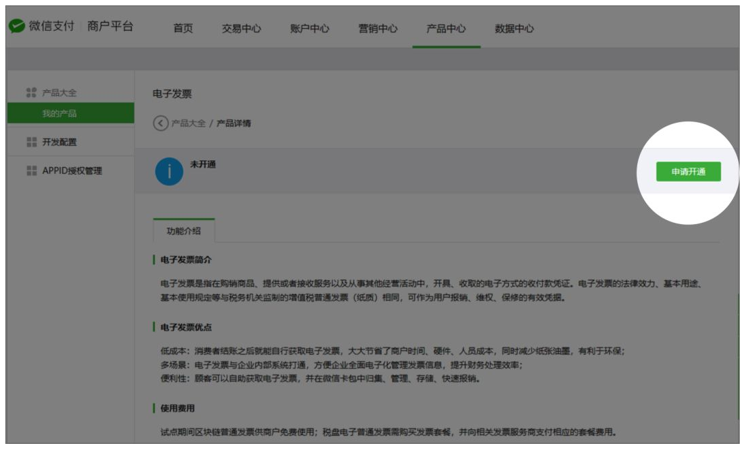Click the 开发配置 grid icon
Image resolution: width=744 pixels, height=449 pixels.
(31, 142)
